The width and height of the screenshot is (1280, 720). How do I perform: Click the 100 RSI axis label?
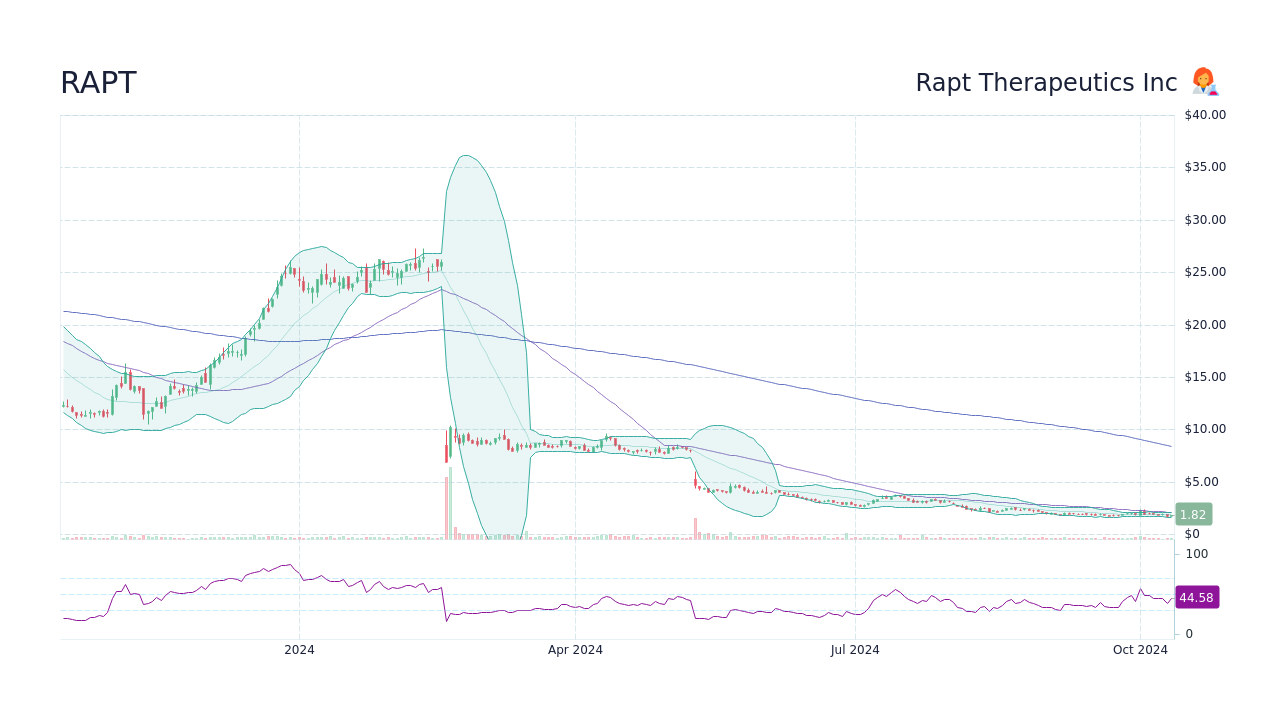tap(1197, 554)
